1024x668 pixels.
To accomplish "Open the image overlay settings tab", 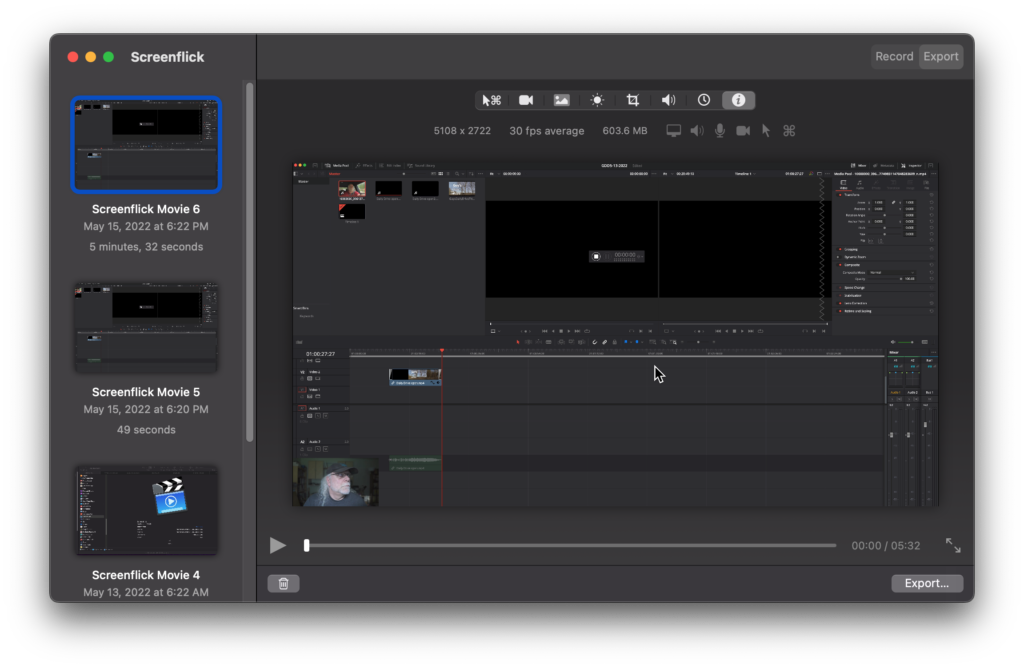I will pos(562,100).
